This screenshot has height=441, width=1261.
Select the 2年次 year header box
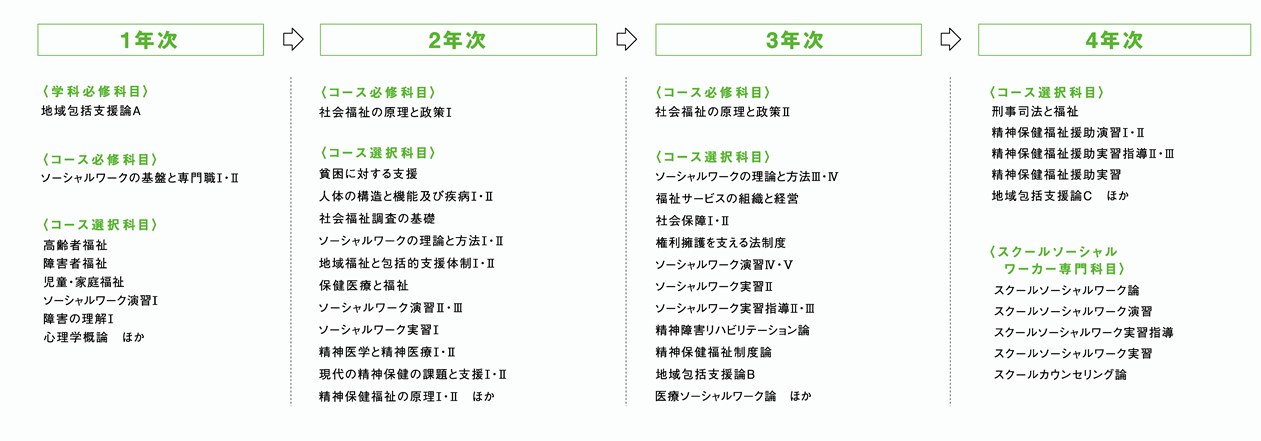pyautogui.click(x=456, y=40)
